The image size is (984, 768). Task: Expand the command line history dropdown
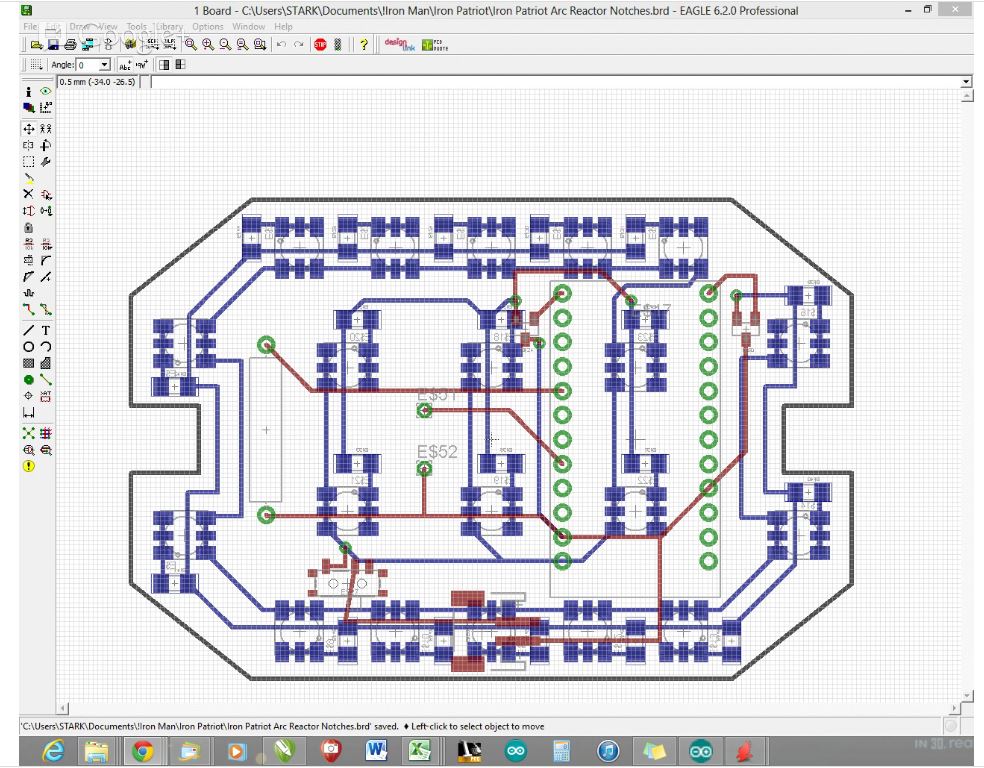click(966, 82)
